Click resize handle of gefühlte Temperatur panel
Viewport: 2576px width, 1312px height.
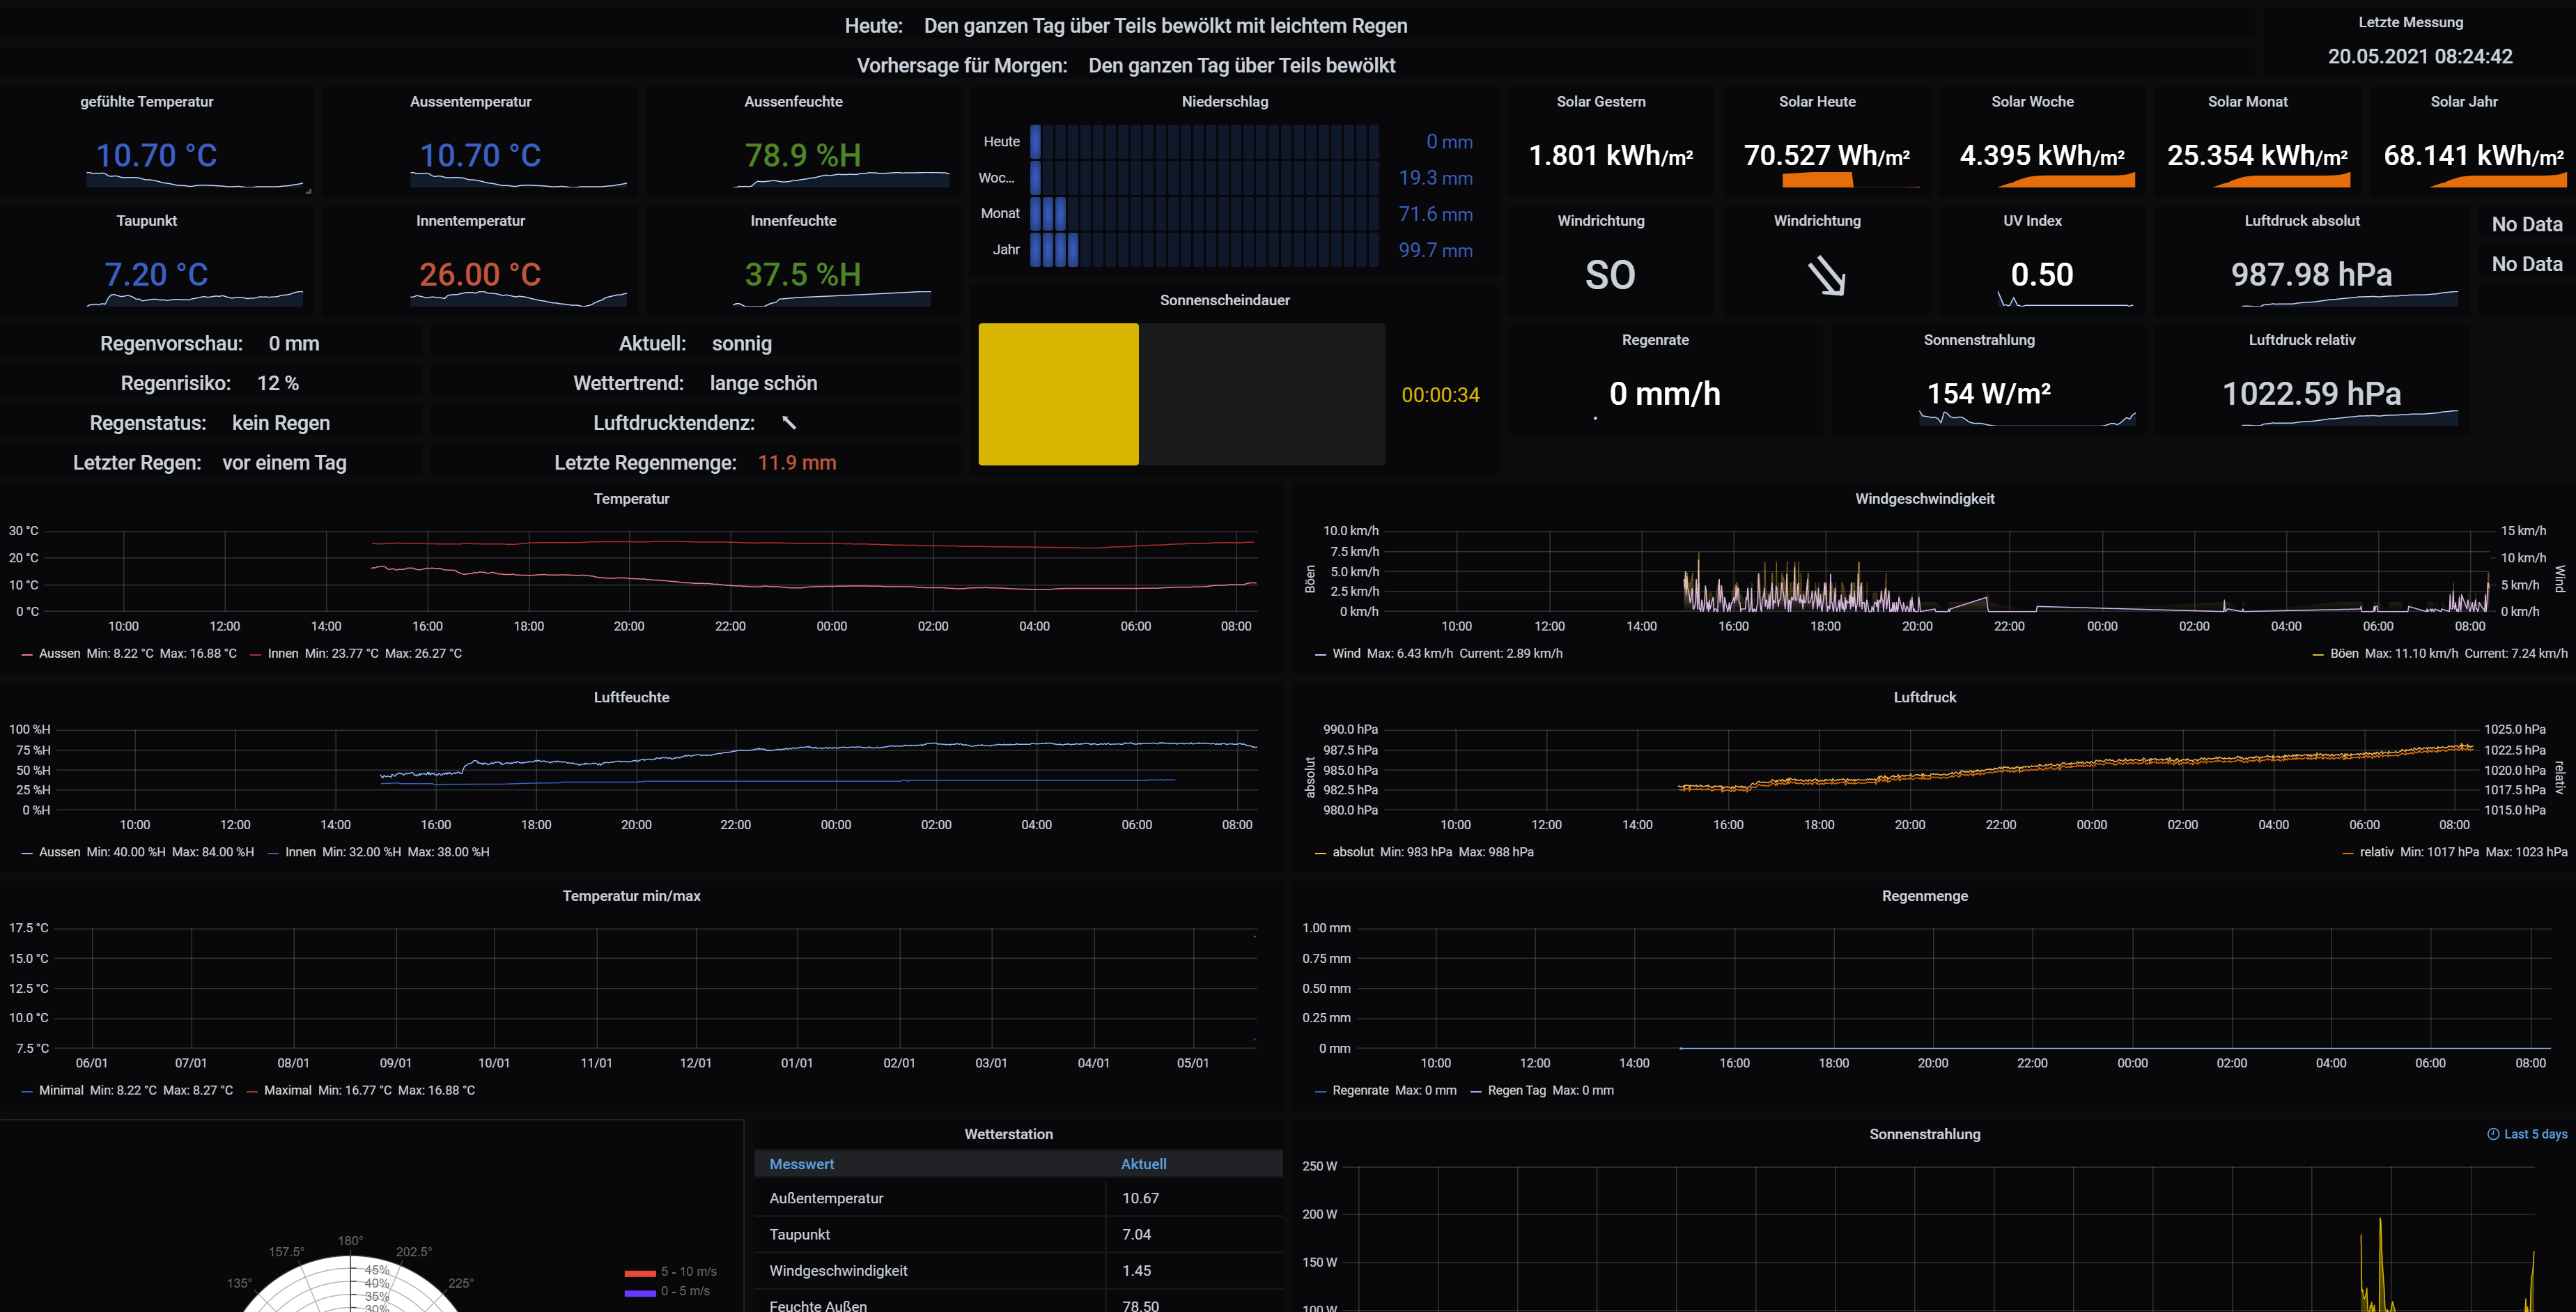click(x=308, y=191)
